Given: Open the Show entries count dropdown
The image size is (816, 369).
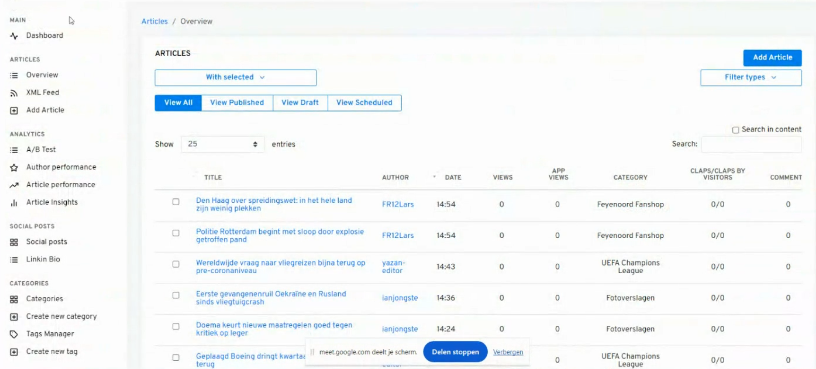Looking at the screenshot, I should (223, 144).
